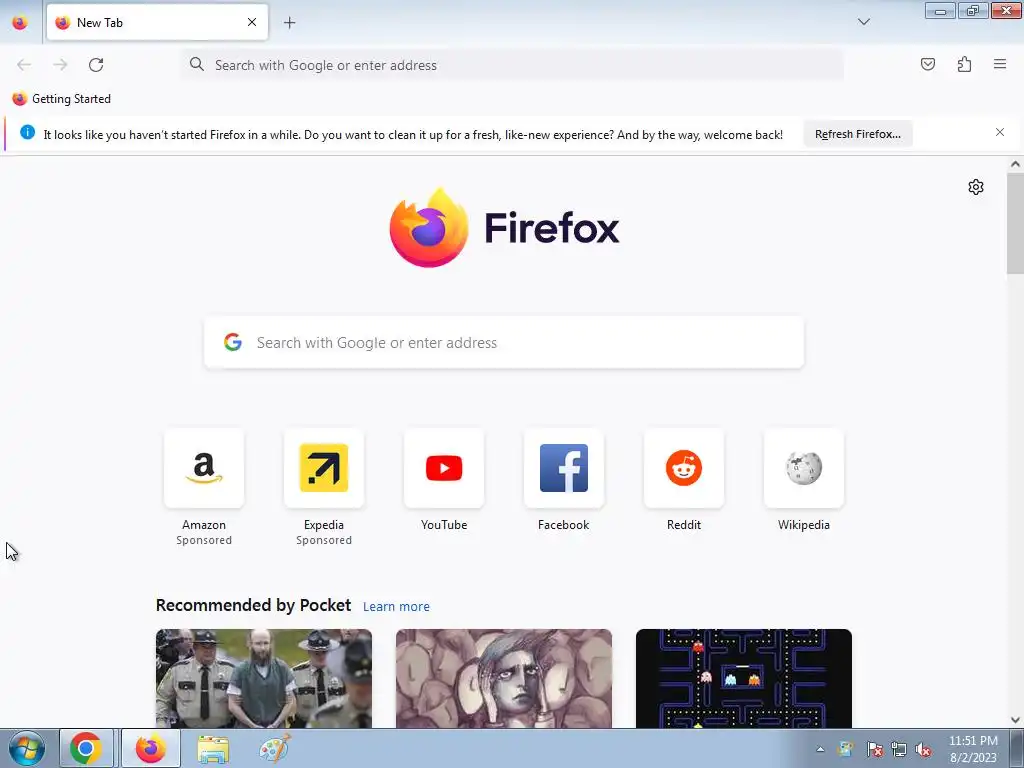Open the taskbar clock and date
The image size is (1024, 768).
973,749
